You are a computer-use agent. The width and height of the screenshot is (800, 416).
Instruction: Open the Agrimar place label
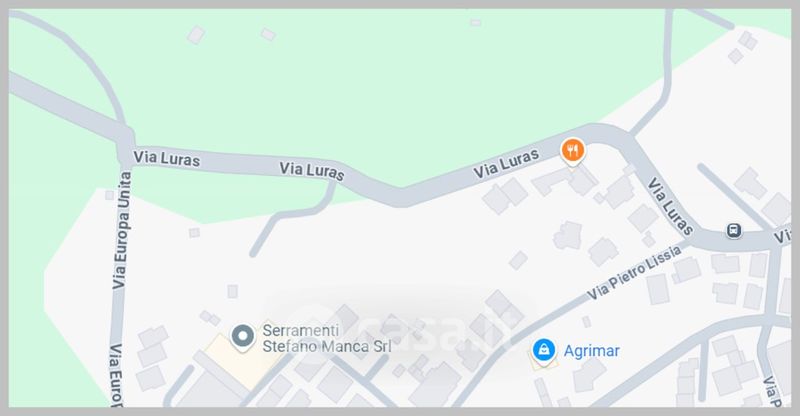tap(591, 351)
